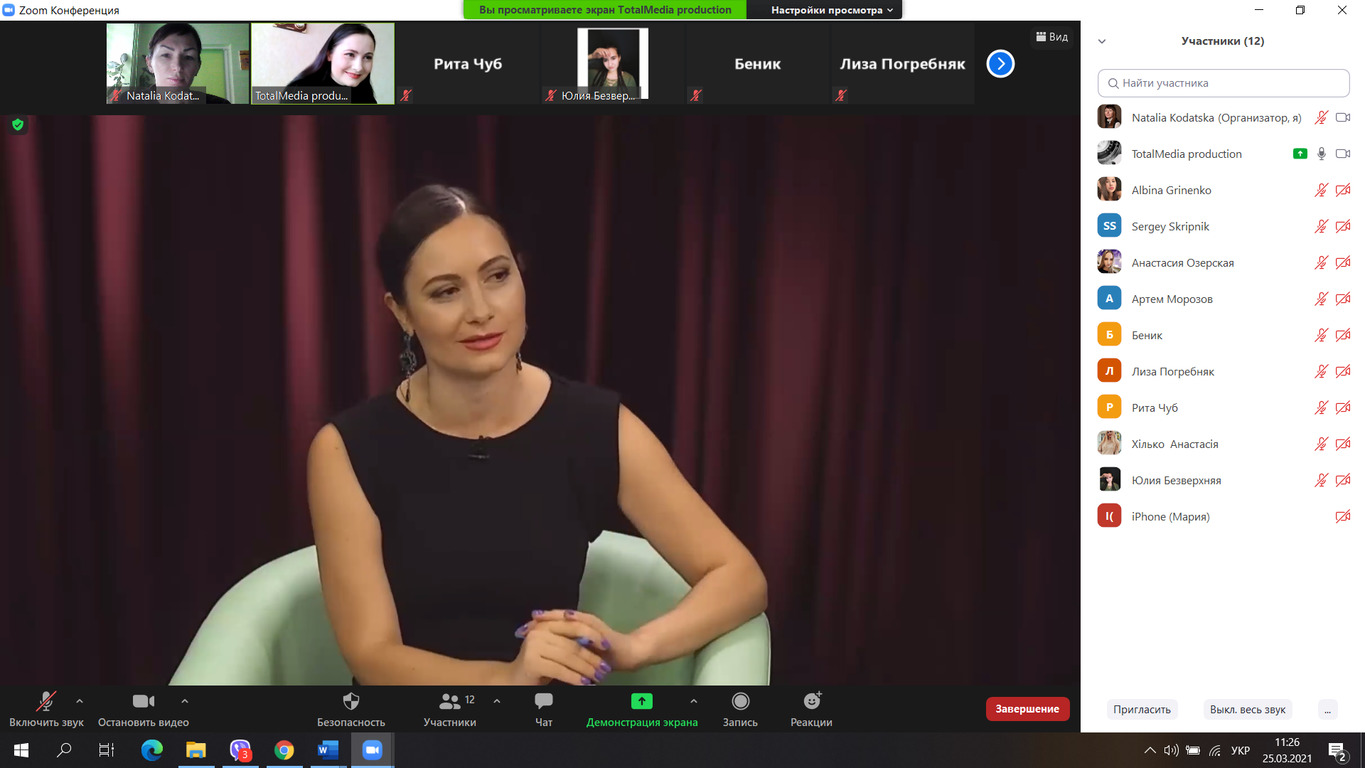Open the Windows Start menu

point(21,750)
